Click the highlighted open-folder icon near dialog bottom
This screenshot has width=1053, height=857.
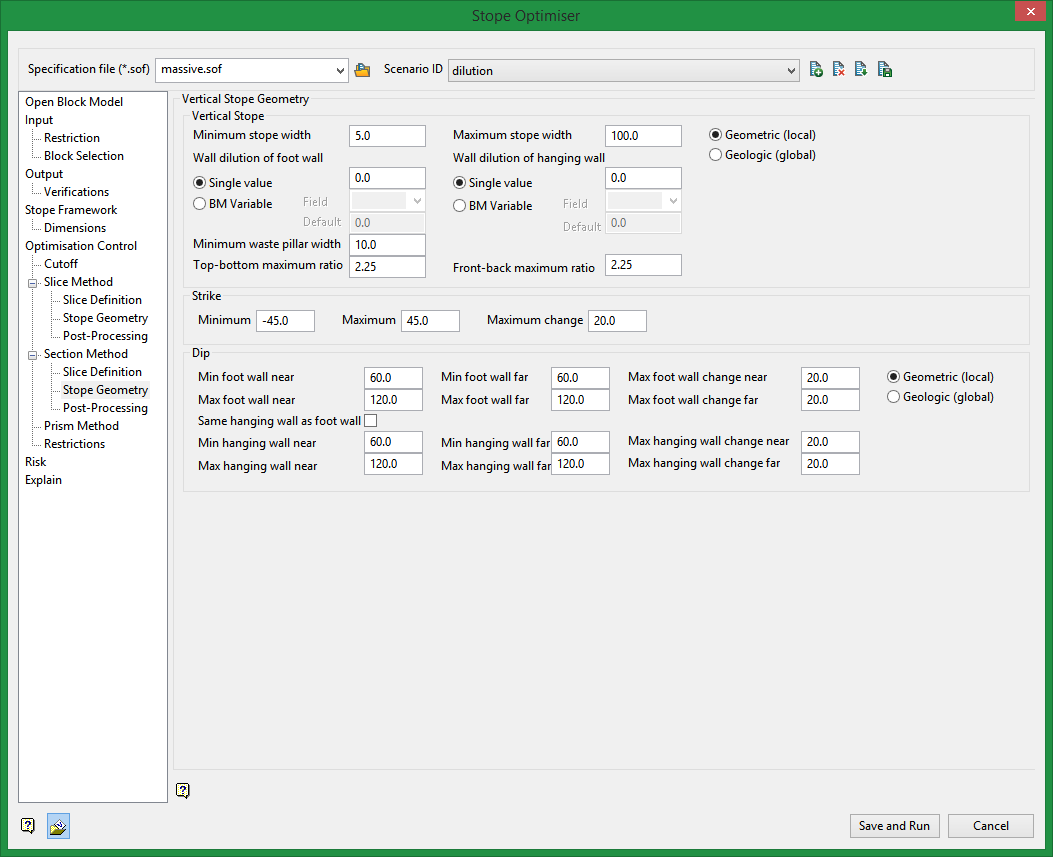[58, 826]
